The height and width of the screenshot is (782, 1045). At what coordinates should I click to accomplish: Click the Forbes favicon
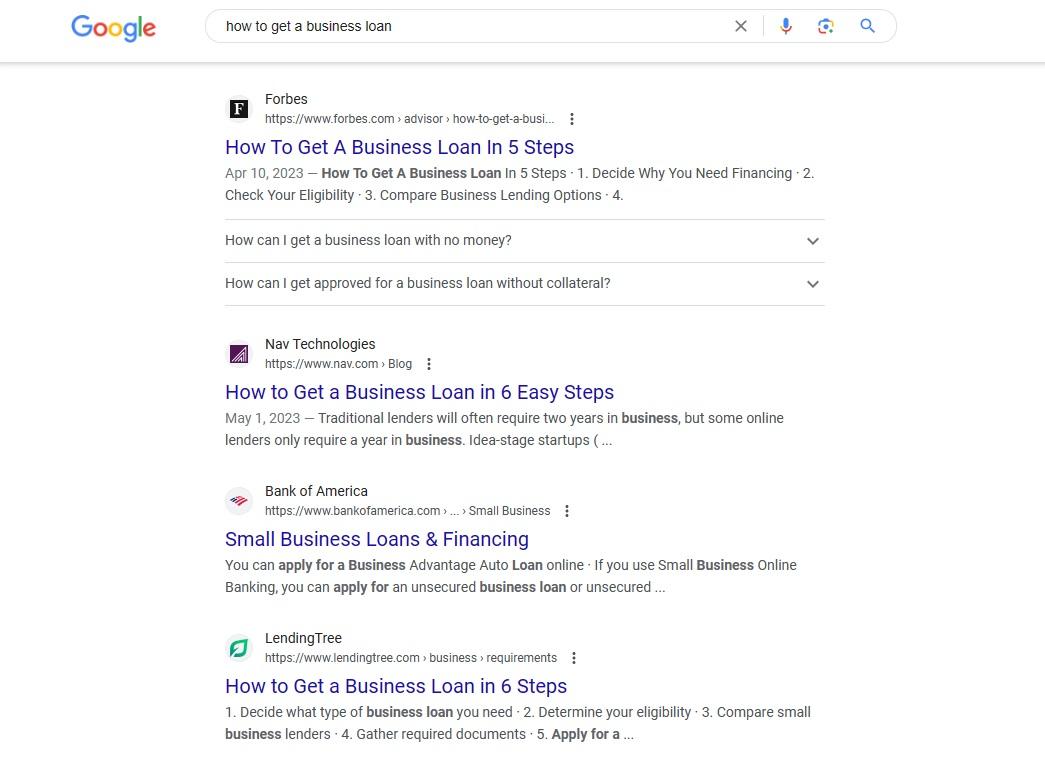click(239, 108)
